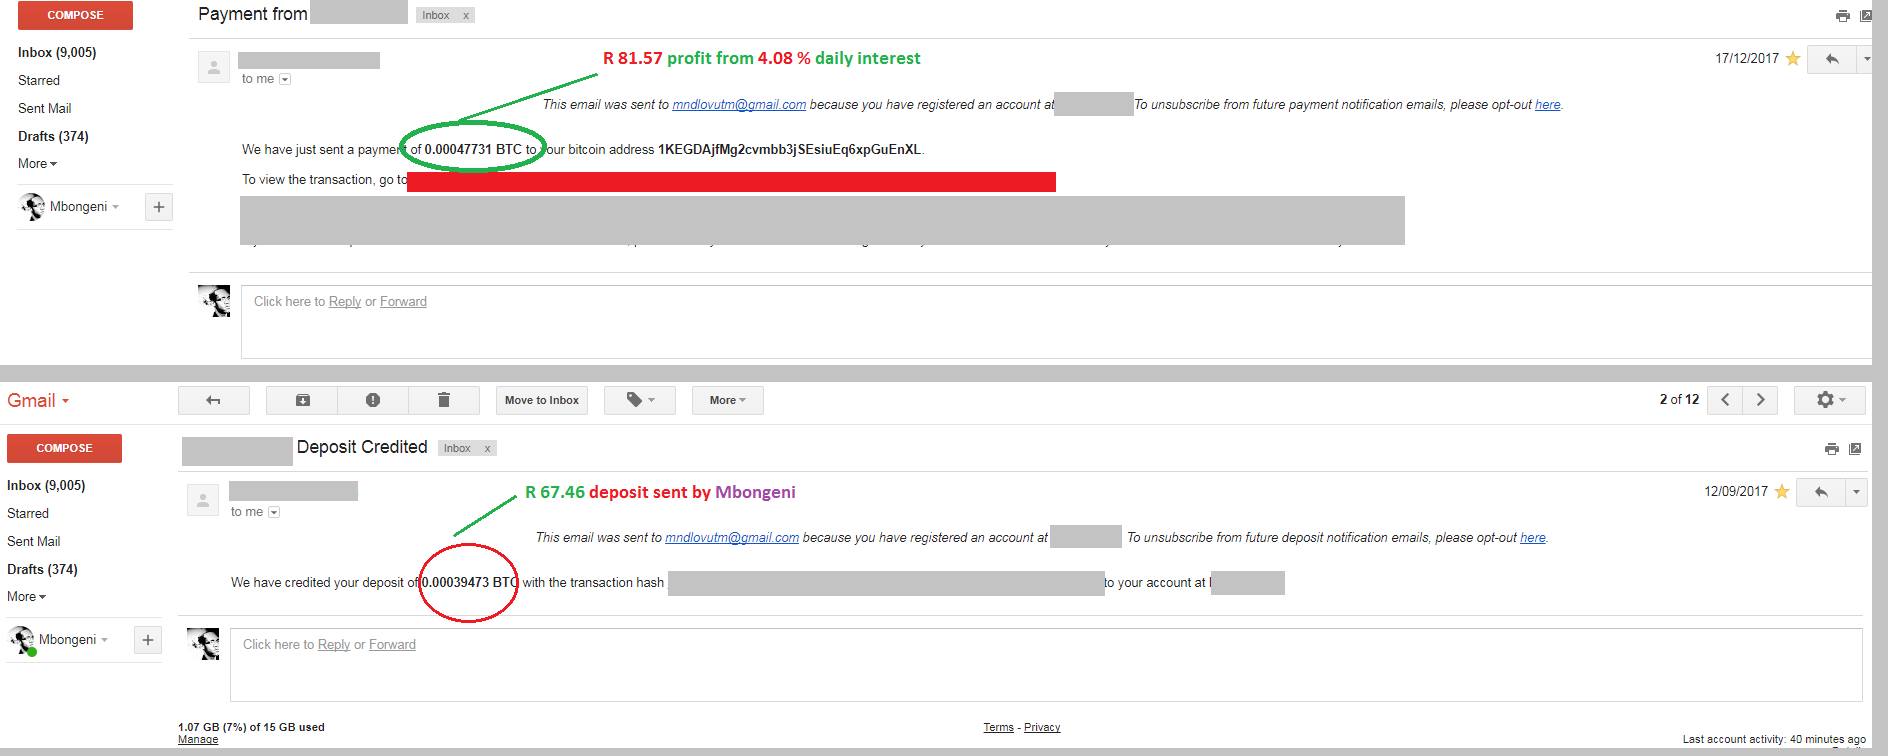This screenshot has width=1888, height=756.
Task: Select bitcoin address 1KEGDAjfMg2cvmbb3jSEsiuEq6xpGuEnXL text
Action: pyautogui.click(x=789, y=150)
